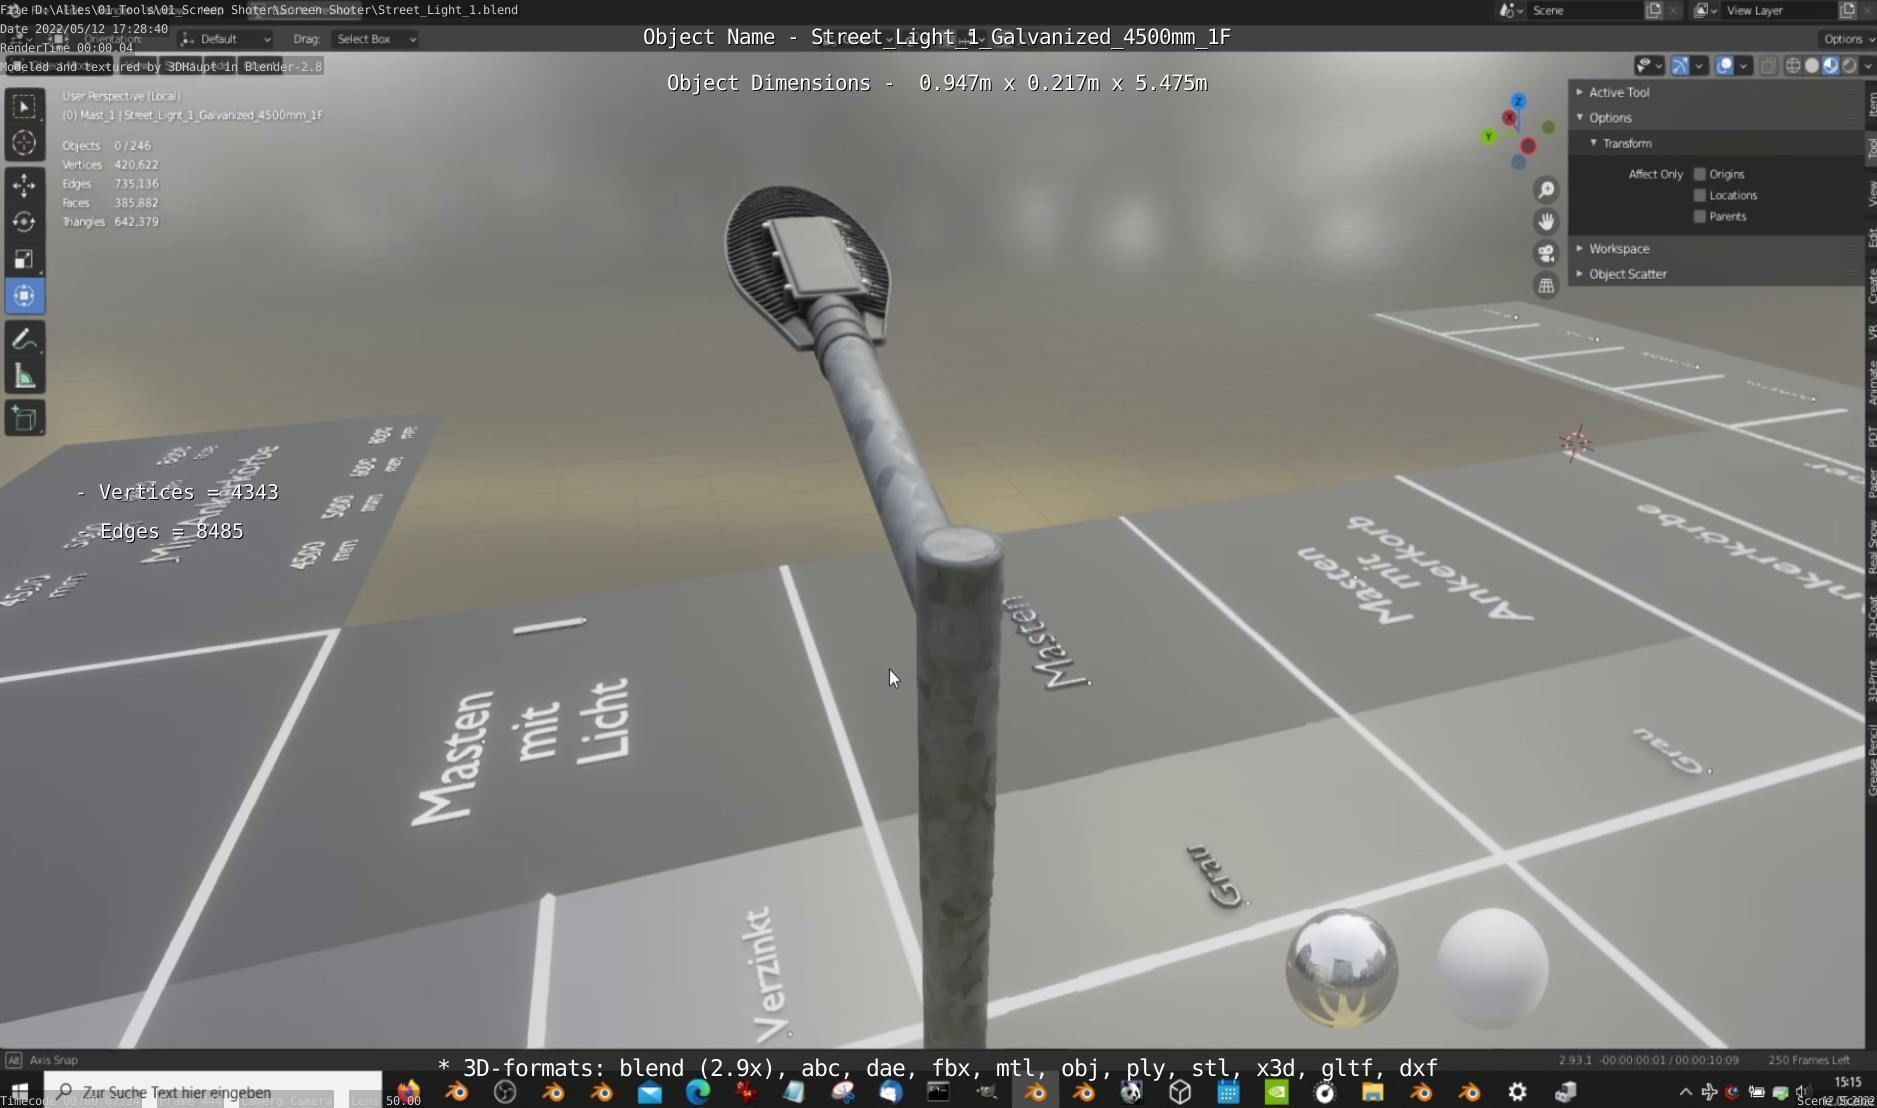
Task: Switch to material preview shading
Action: click(x=1830, y=66)
